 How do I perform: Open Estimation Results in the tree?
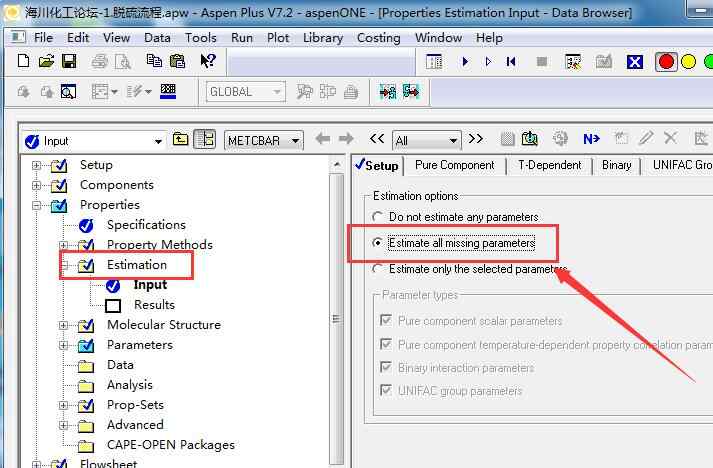(154, 305)
